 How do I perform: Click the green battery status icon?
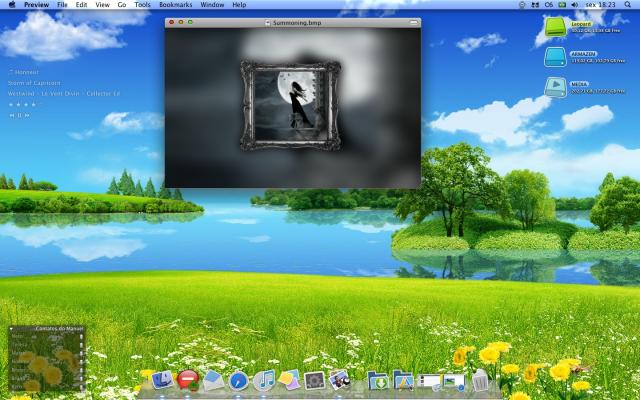click(x=562, y=5)
